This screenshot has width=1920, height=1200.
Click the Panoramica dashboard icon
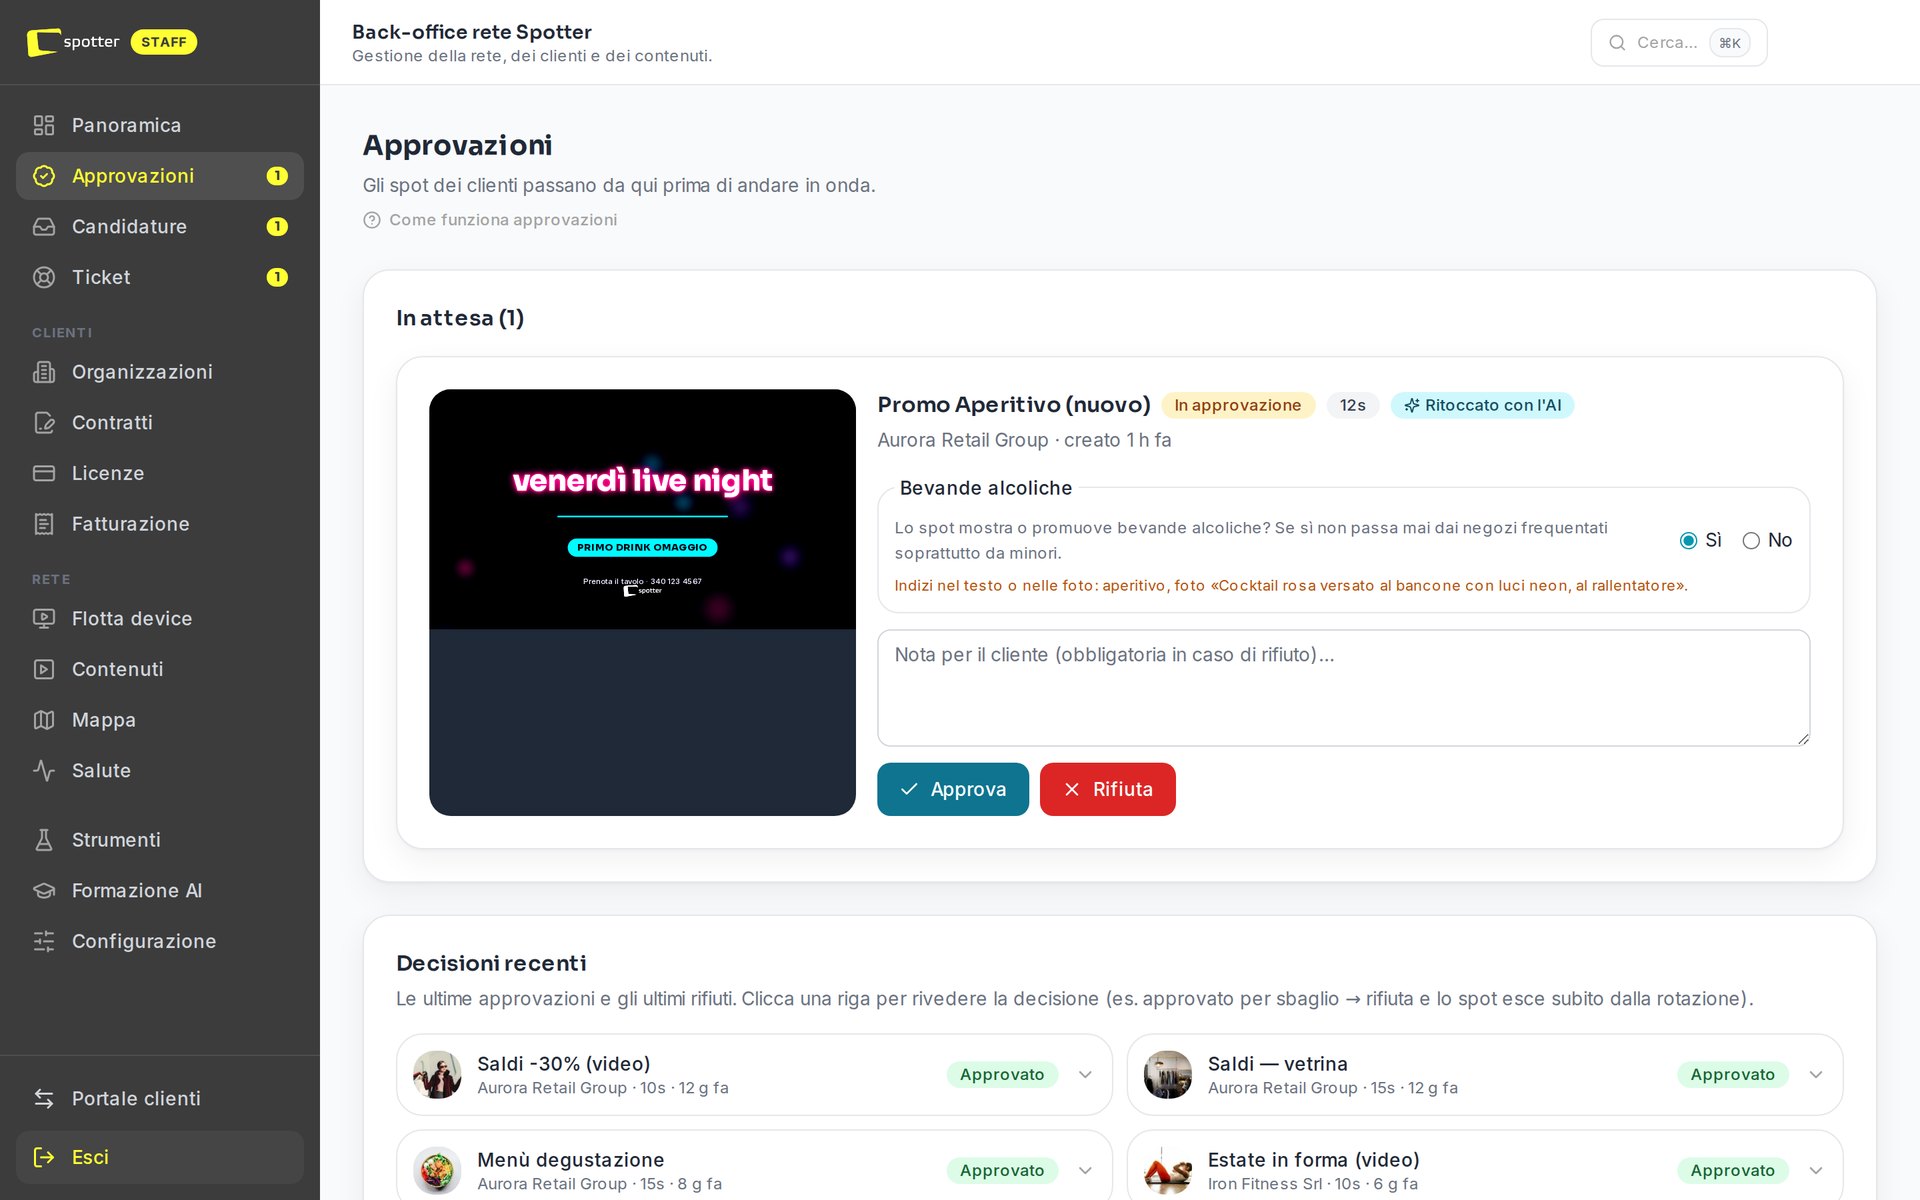click(44, 125)
